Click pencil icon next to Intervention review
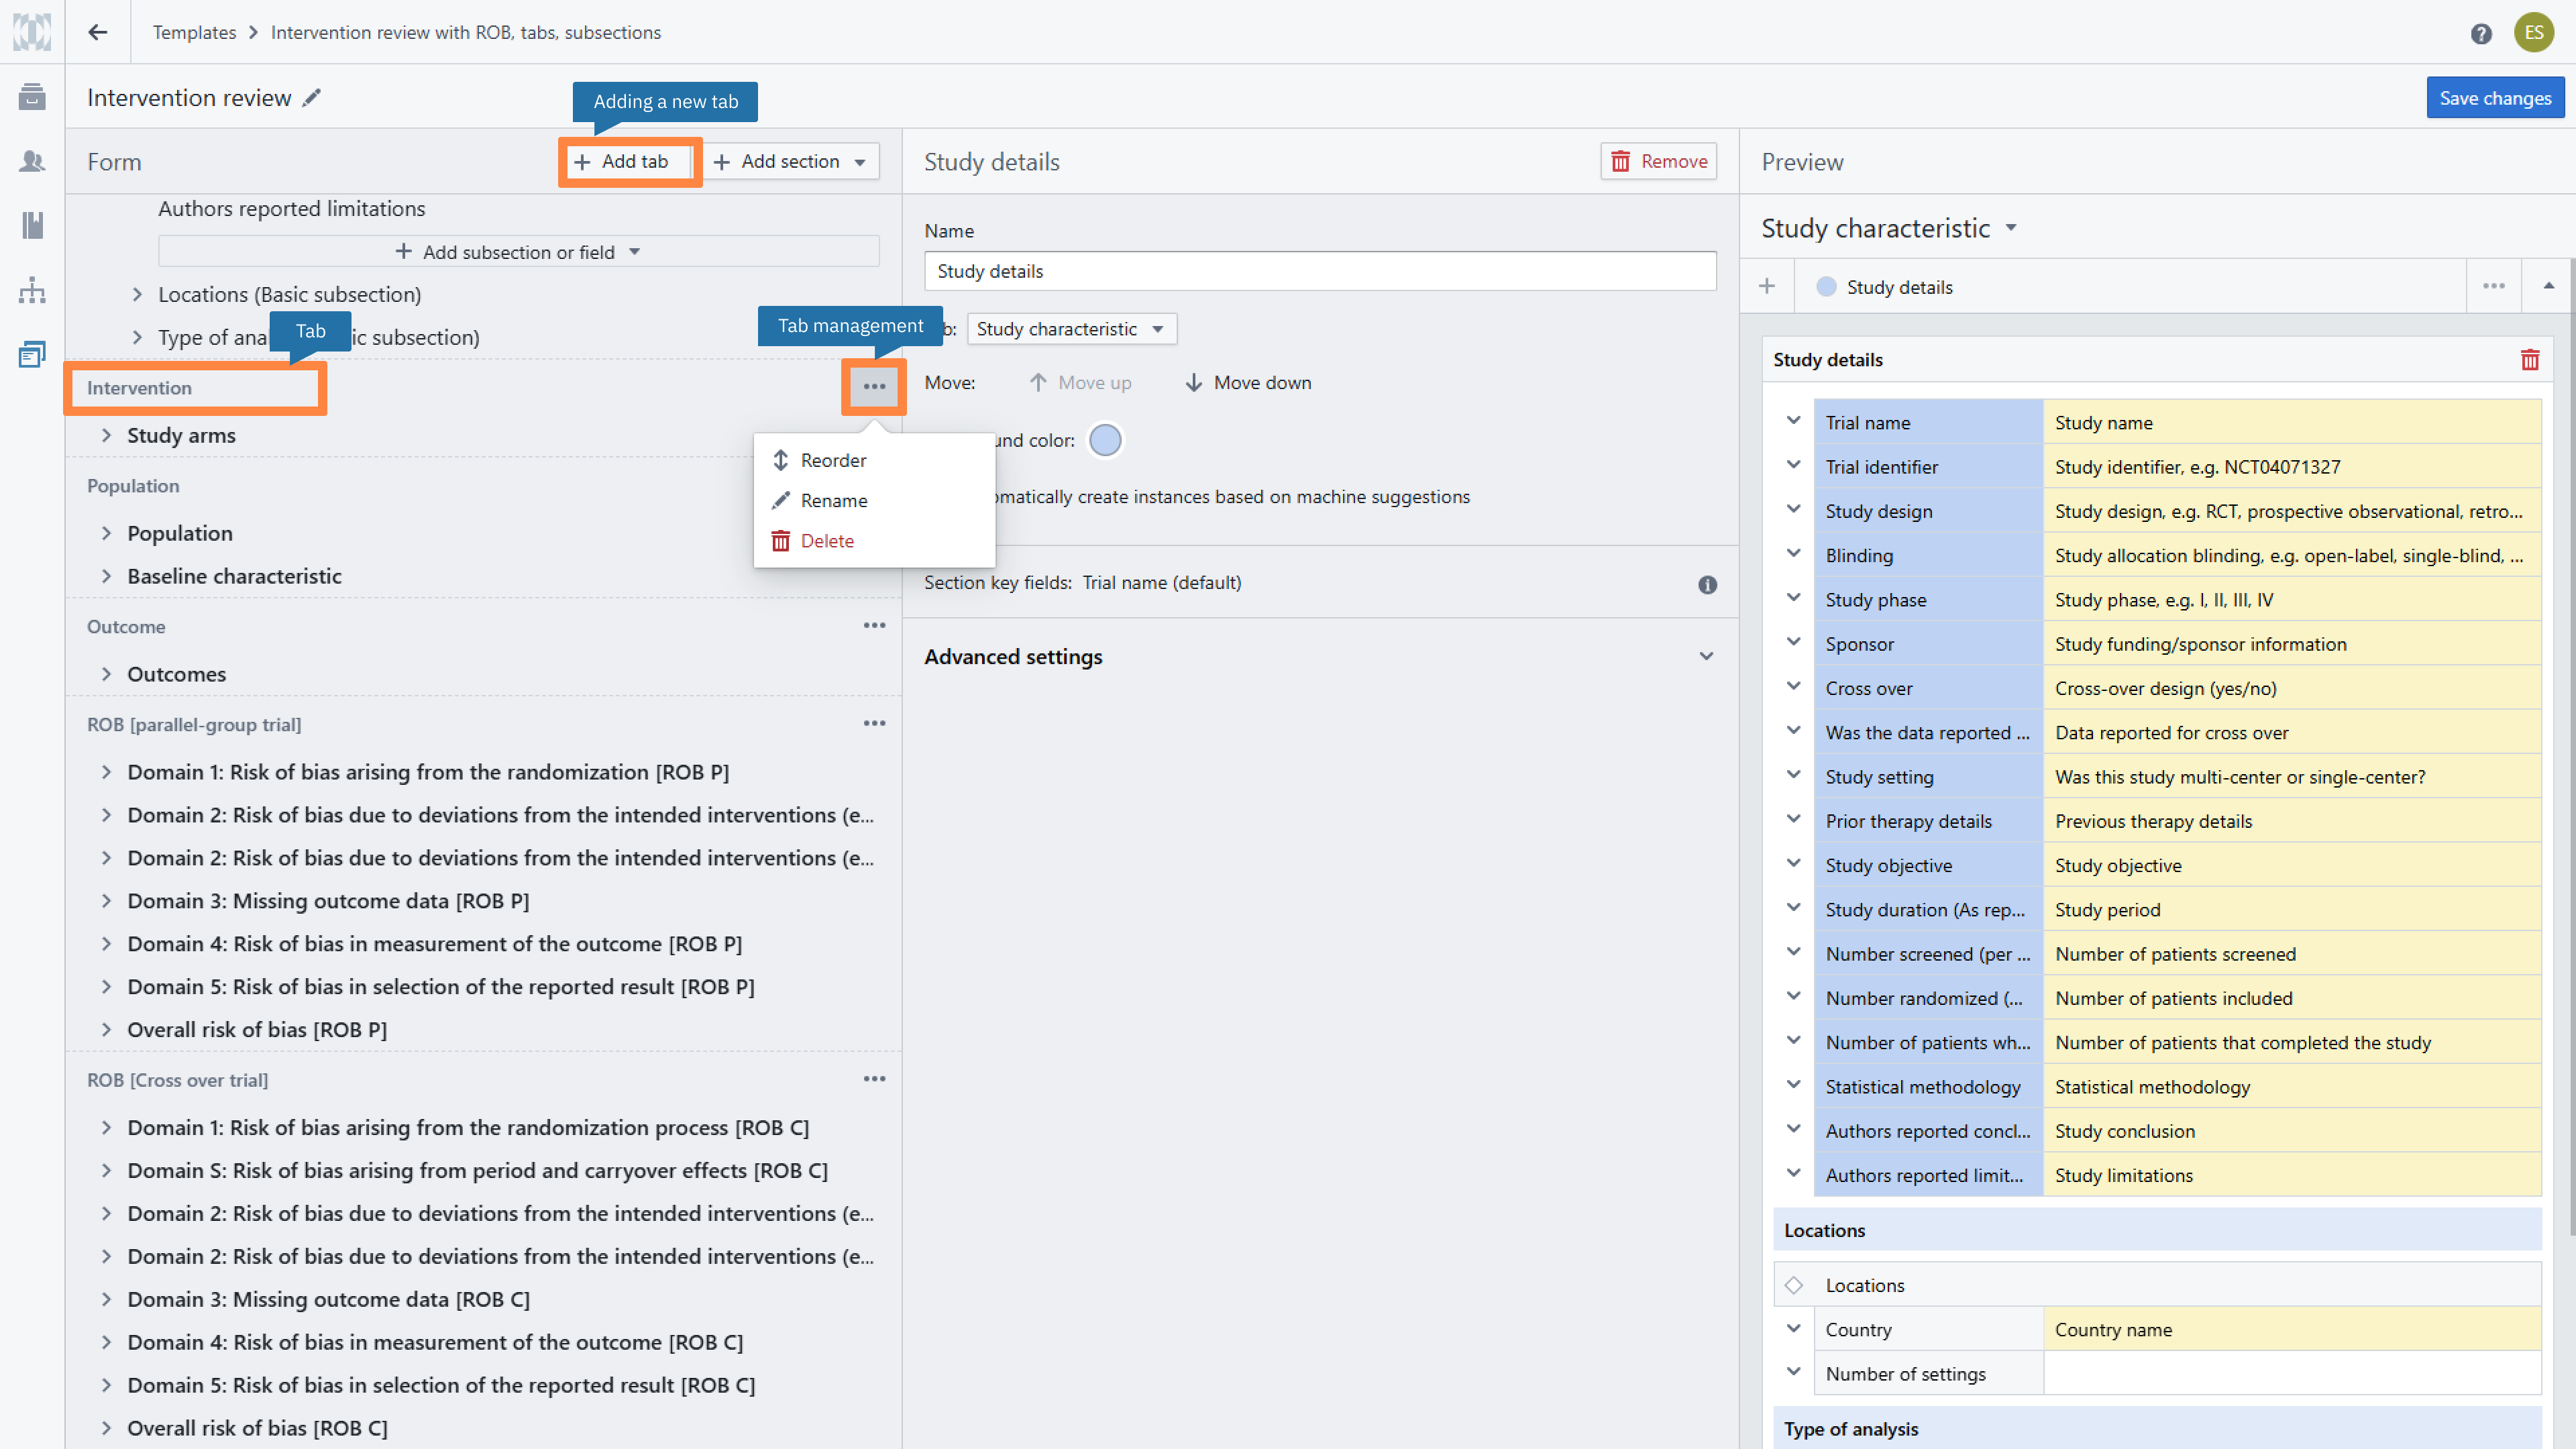 312,97
